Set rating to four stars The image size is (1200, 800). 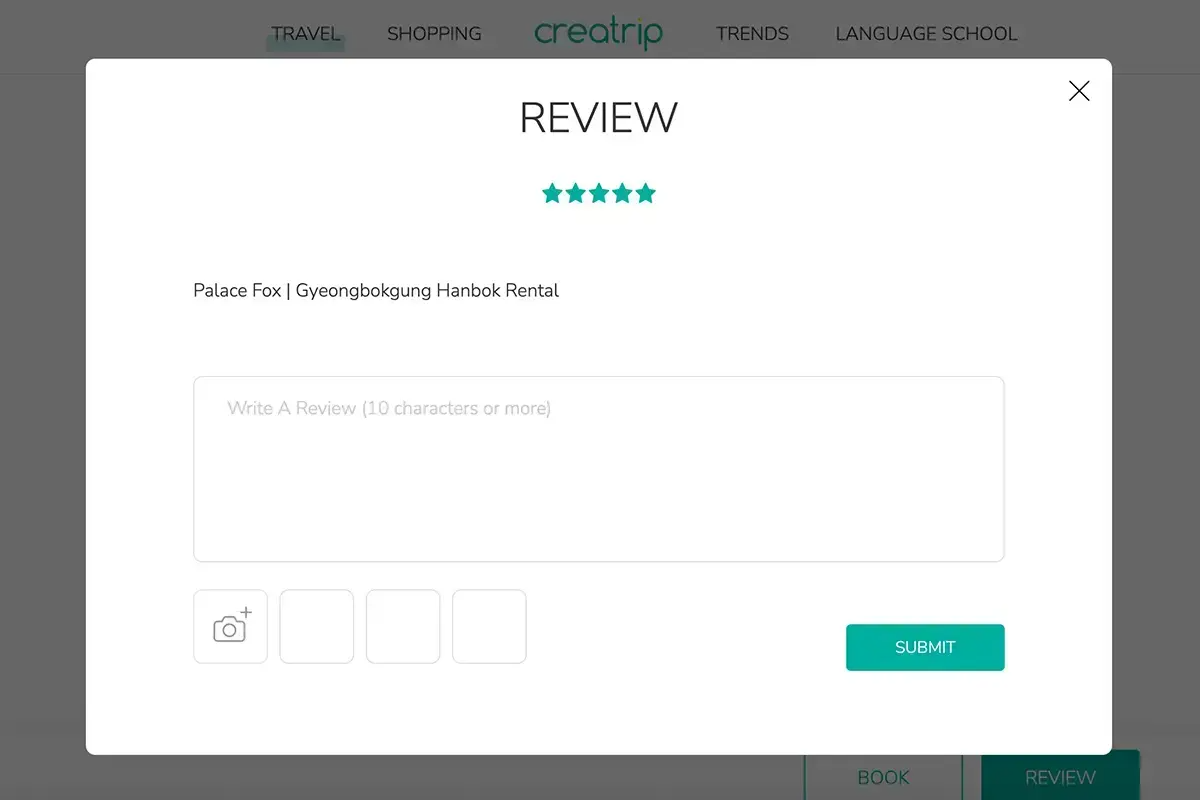pyautogui.click(x=622, y=193)
